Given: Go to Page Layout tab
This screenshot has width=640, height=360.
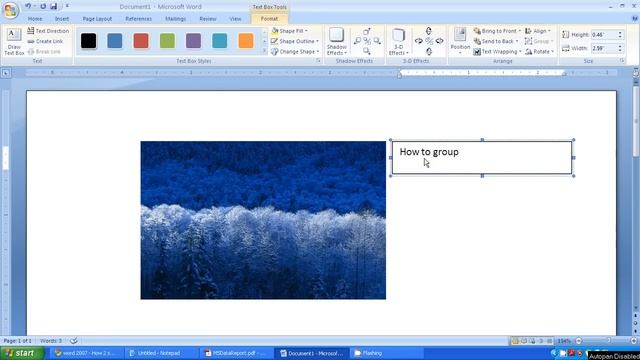Looking at the screenshot, I should click(x=97, y=19).
